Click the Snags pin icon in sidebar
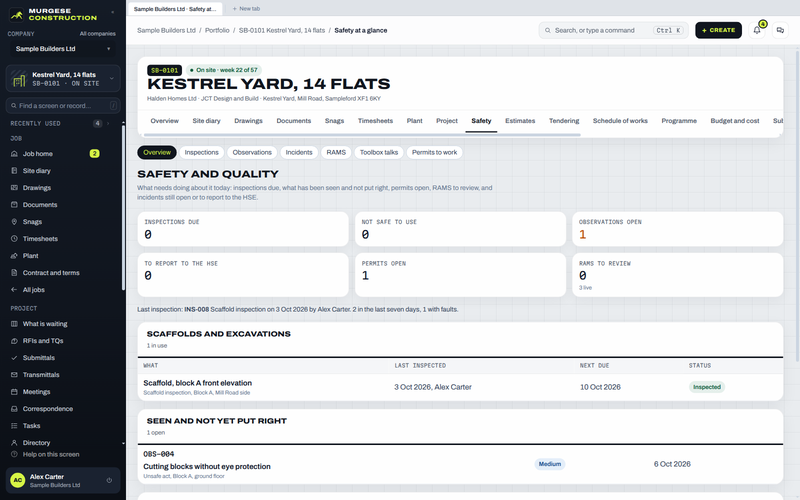 (x=14, y=221)
